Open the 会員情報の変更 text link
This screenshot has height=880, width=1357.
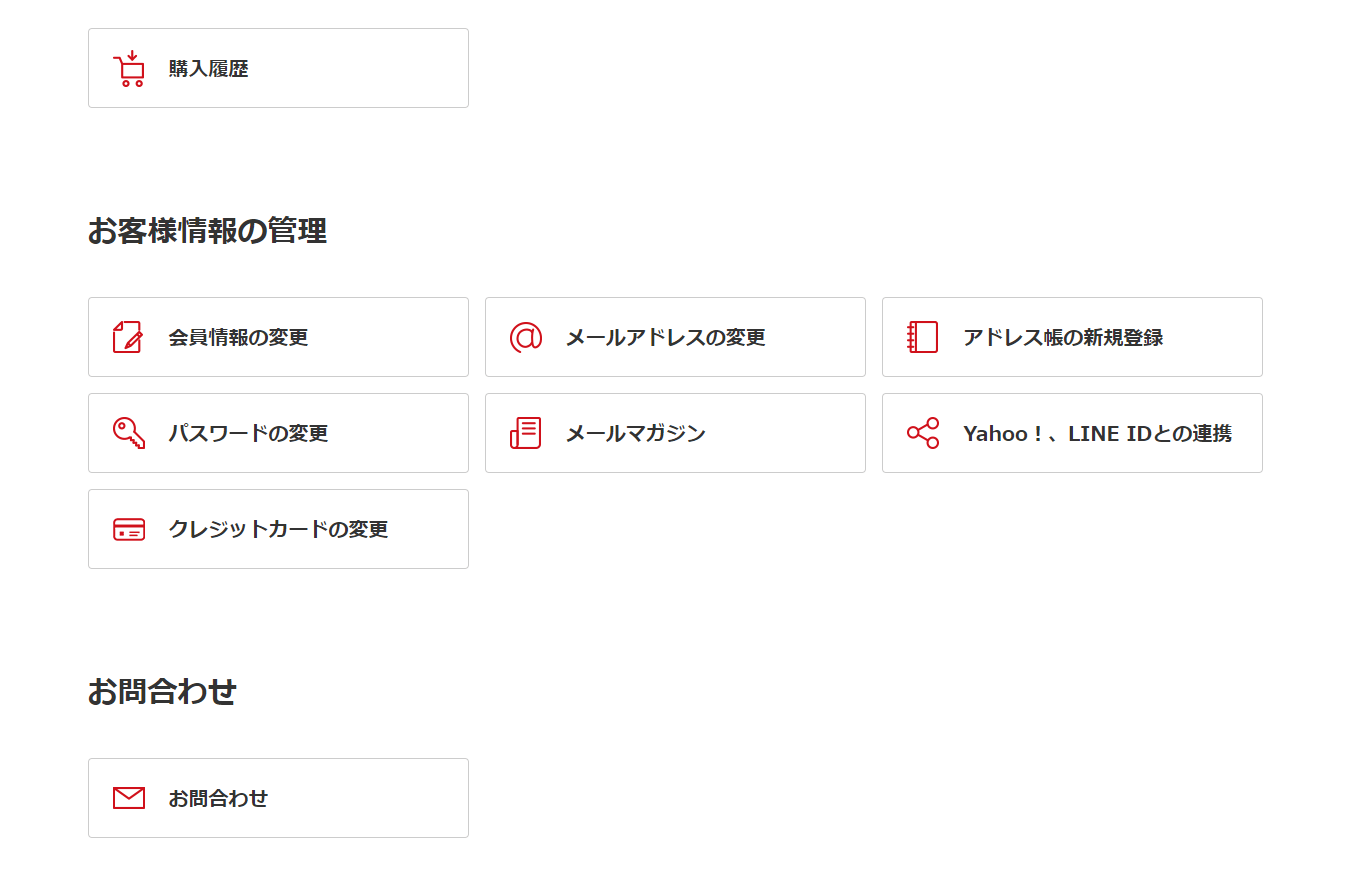pos(238,337)
